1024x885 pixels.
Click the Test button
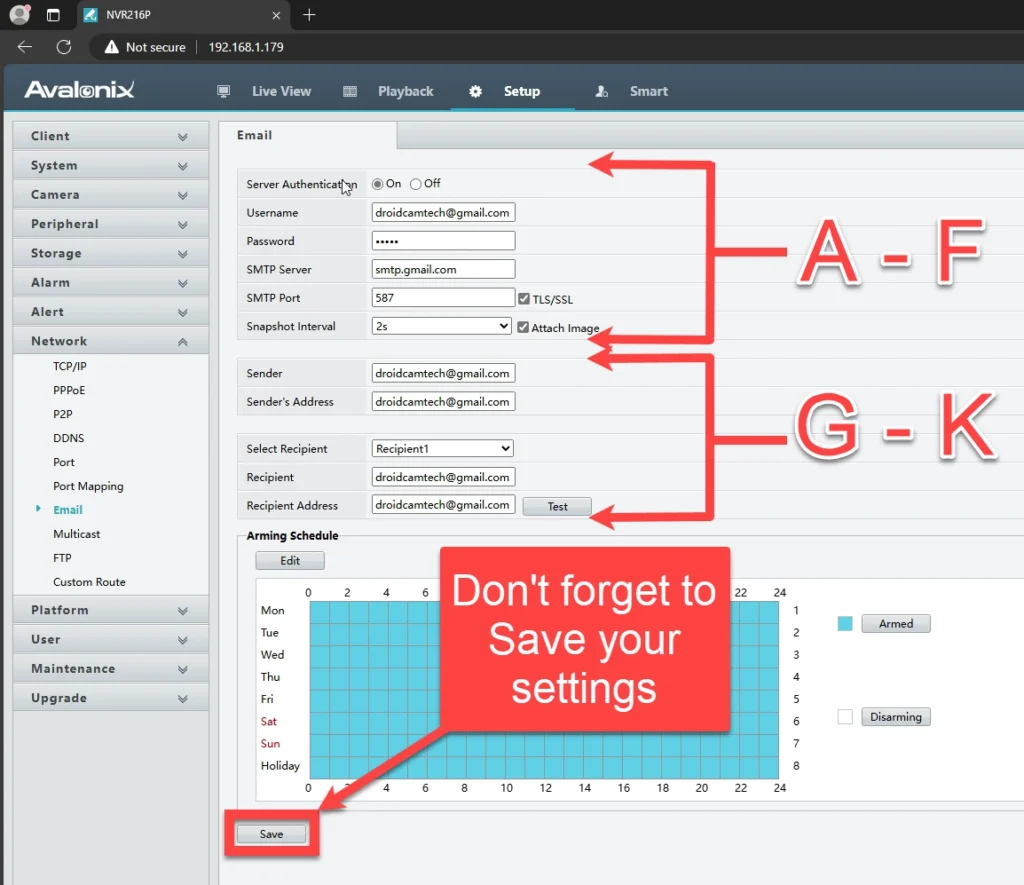[557, 507]
